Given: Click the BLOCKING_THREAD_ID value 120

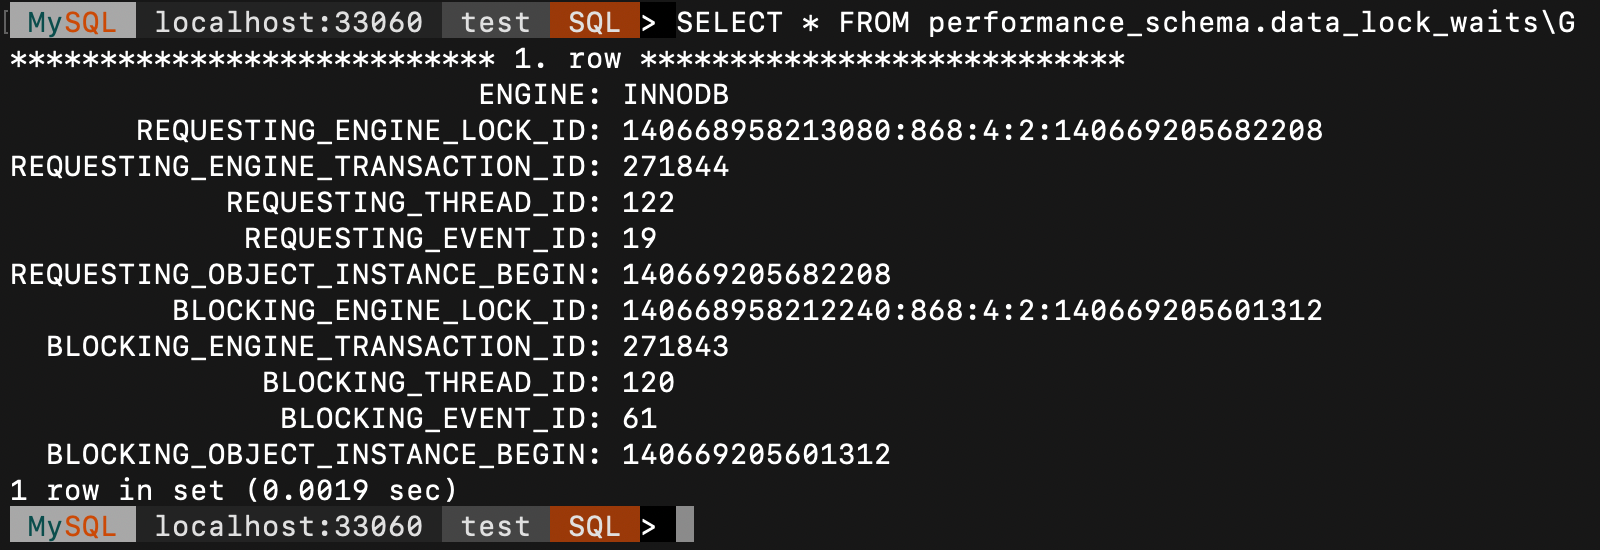Looking at the screenshot, I should click(x=648, y=383).
